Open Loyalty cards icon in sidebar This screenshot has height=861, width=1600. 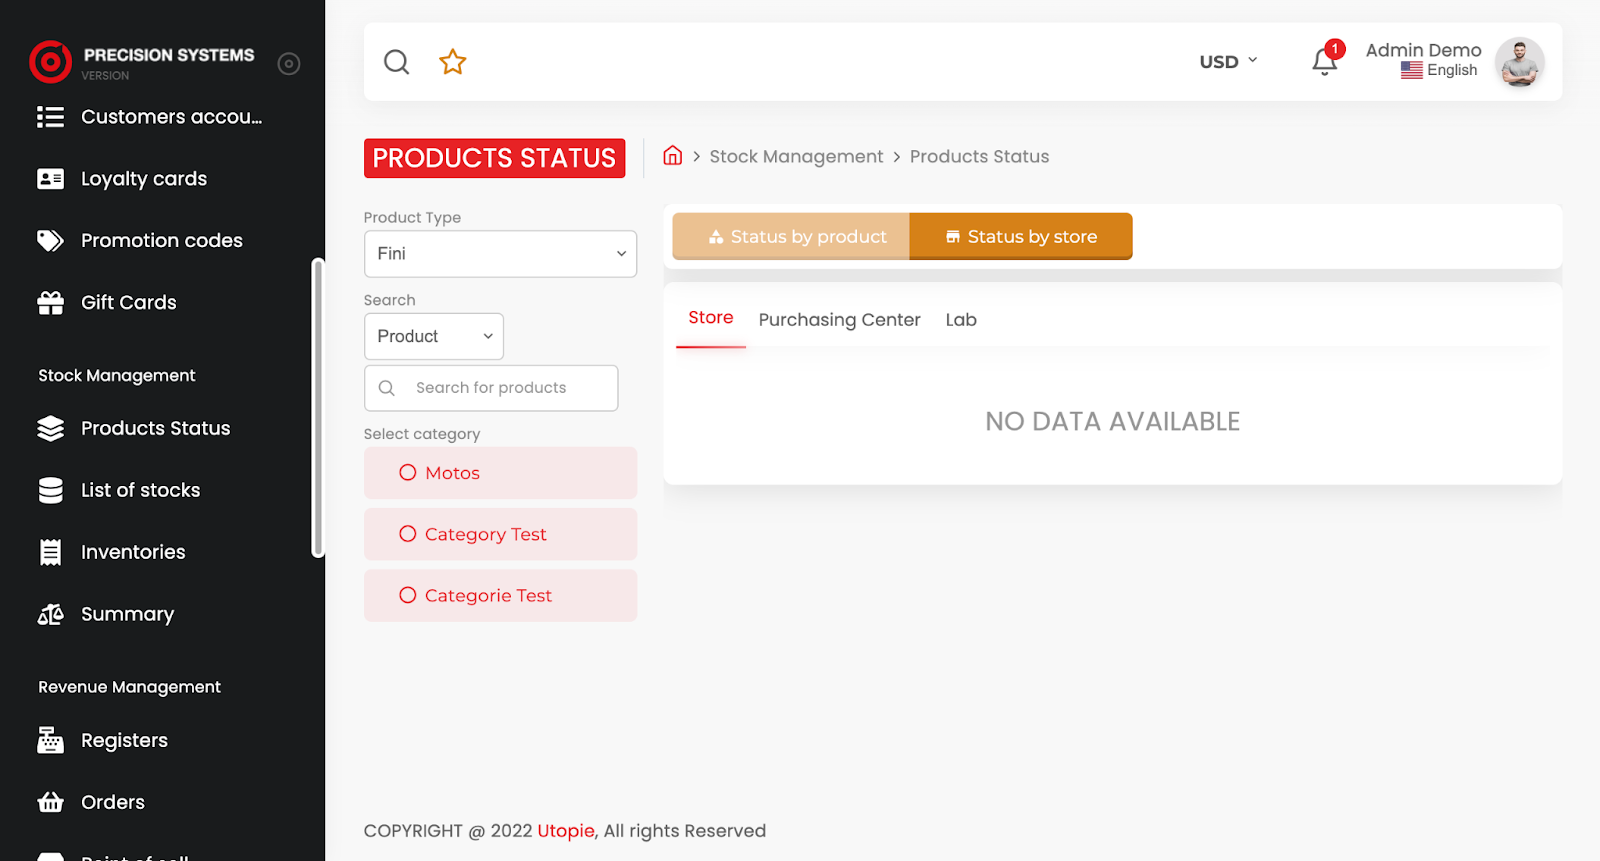[x=50, y=179]
